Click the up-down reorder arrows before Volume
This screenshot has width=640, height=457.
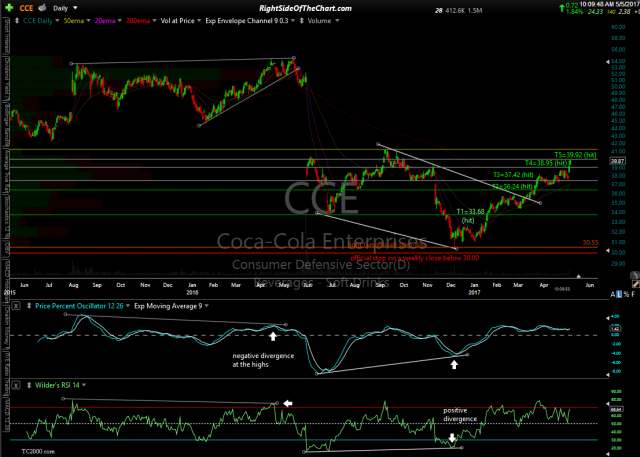[302, 21]
